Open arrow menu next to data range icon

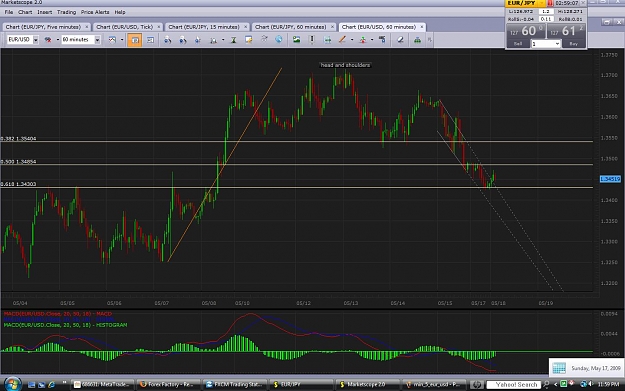click(57, 40)
